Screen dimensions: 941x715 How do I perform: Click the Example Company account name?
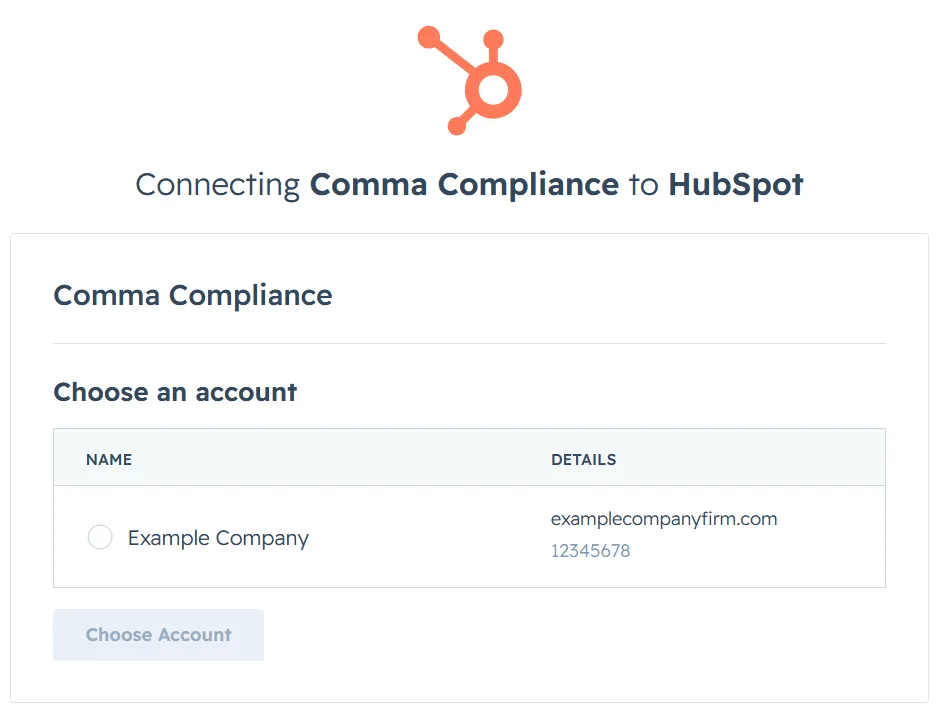click(x=218, y=538)
